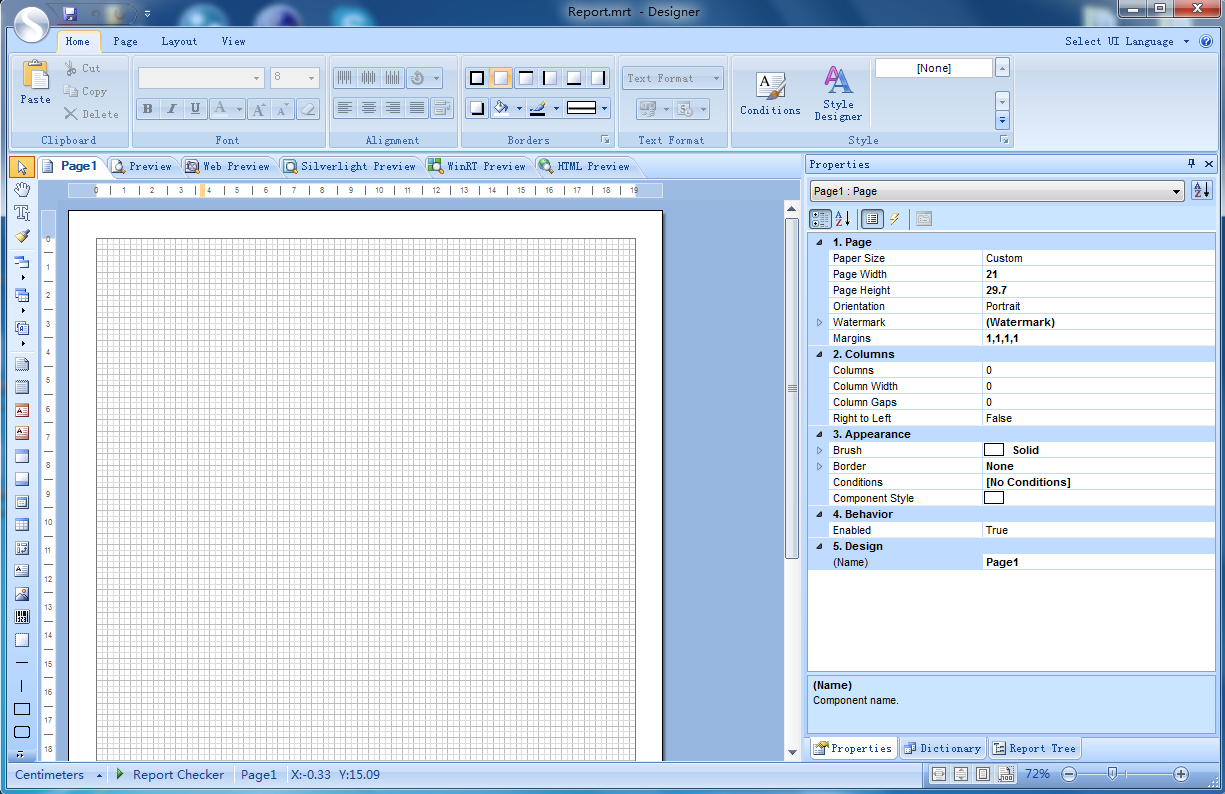Click the horizontal line shape tool
Image resolution: width=1225 pixels, height=794 pixels.
click(22, 663)
